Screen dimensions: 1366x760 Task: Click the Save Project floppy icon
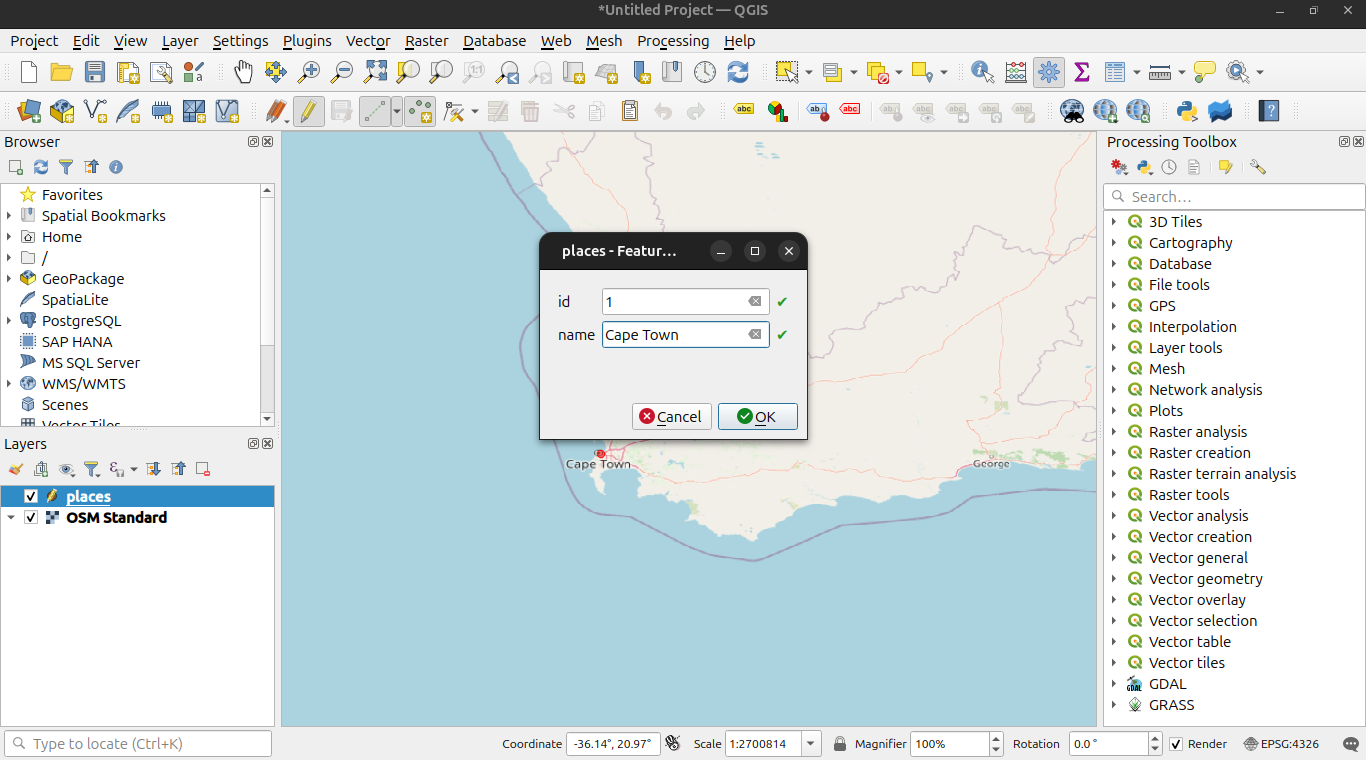tap(94, 72)
